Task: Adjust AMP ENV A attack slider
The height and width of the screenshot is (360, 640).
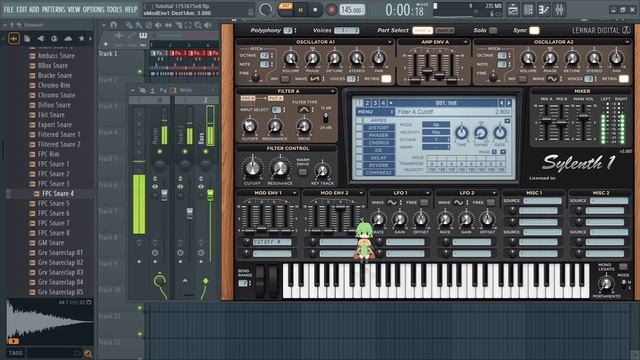Action: point(415,80)
